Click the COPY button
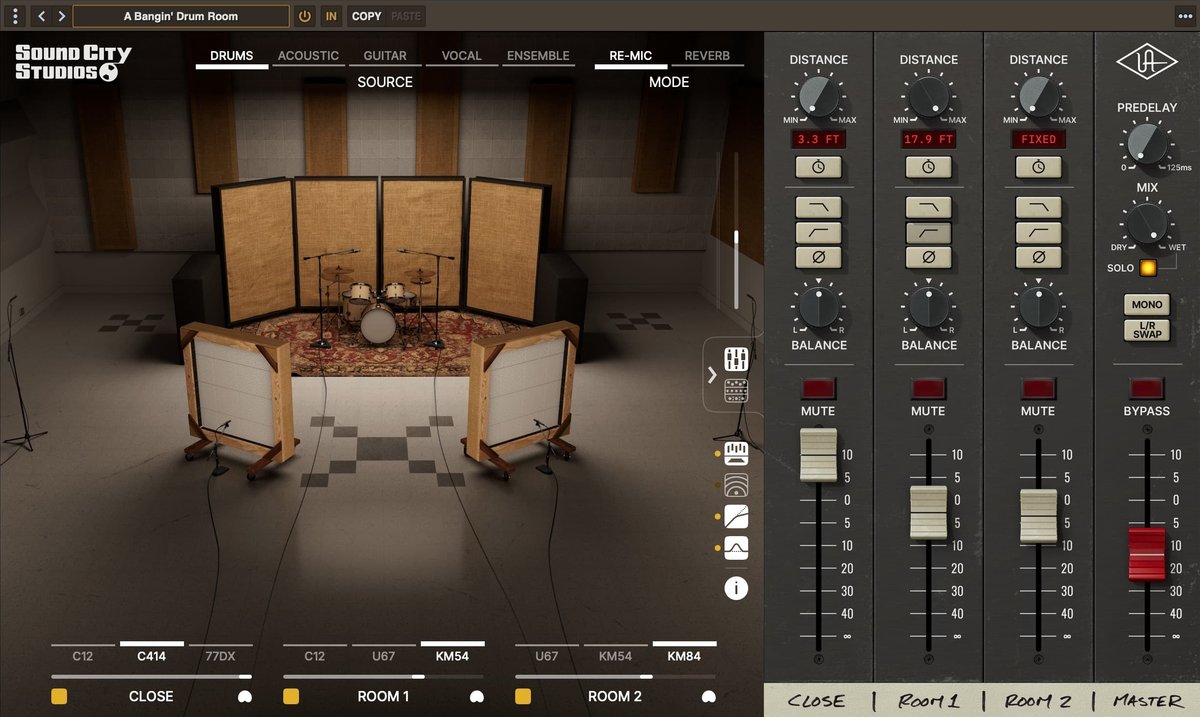 [366, 16]
